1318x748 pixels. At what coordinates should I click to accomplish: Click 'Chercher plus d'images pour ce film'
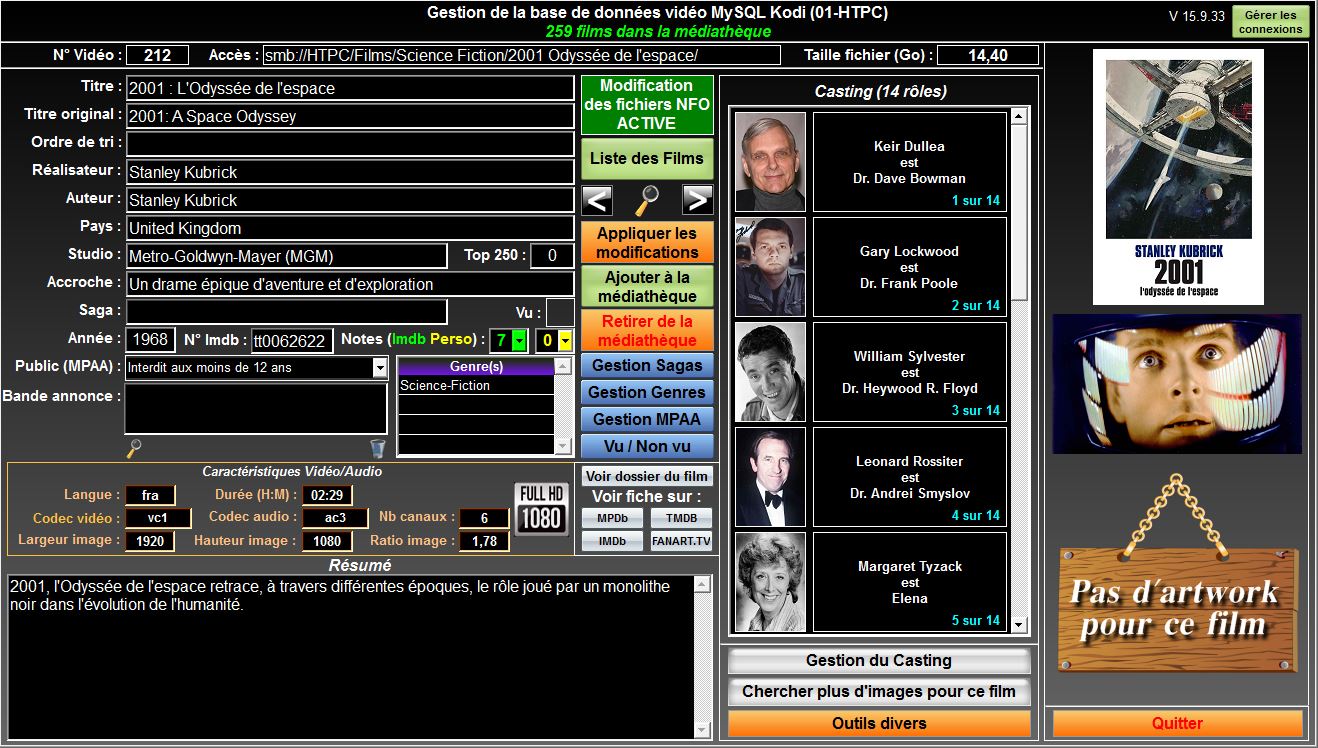pos(879,691)
